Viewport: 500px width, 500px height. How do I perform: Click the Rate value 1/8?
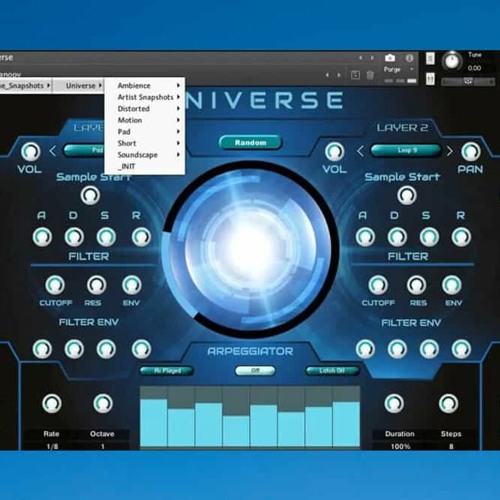click(52, 446)
